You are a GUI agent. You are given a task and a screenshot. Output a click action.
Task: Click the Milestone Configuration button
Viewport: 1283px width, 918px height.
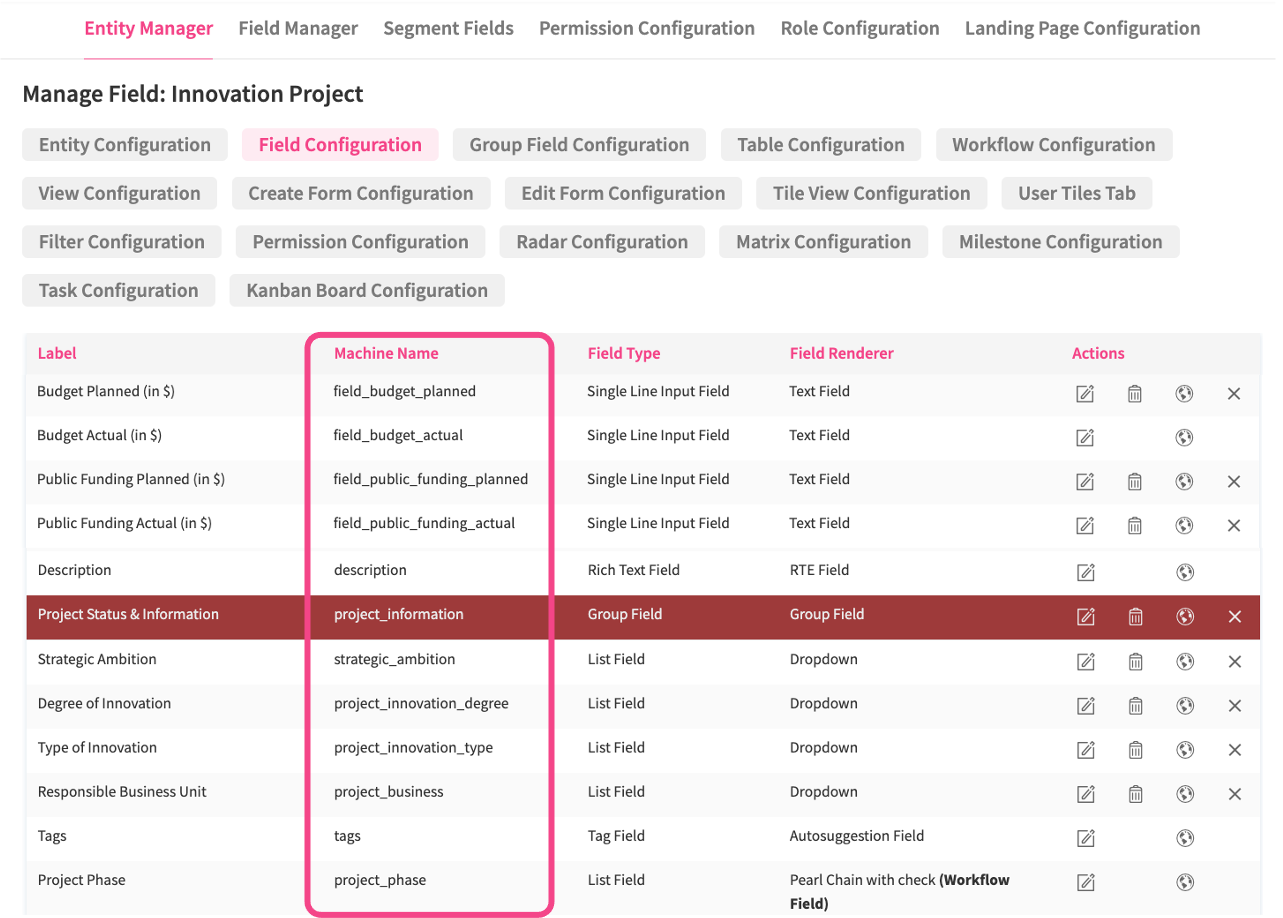[1060, 242]
